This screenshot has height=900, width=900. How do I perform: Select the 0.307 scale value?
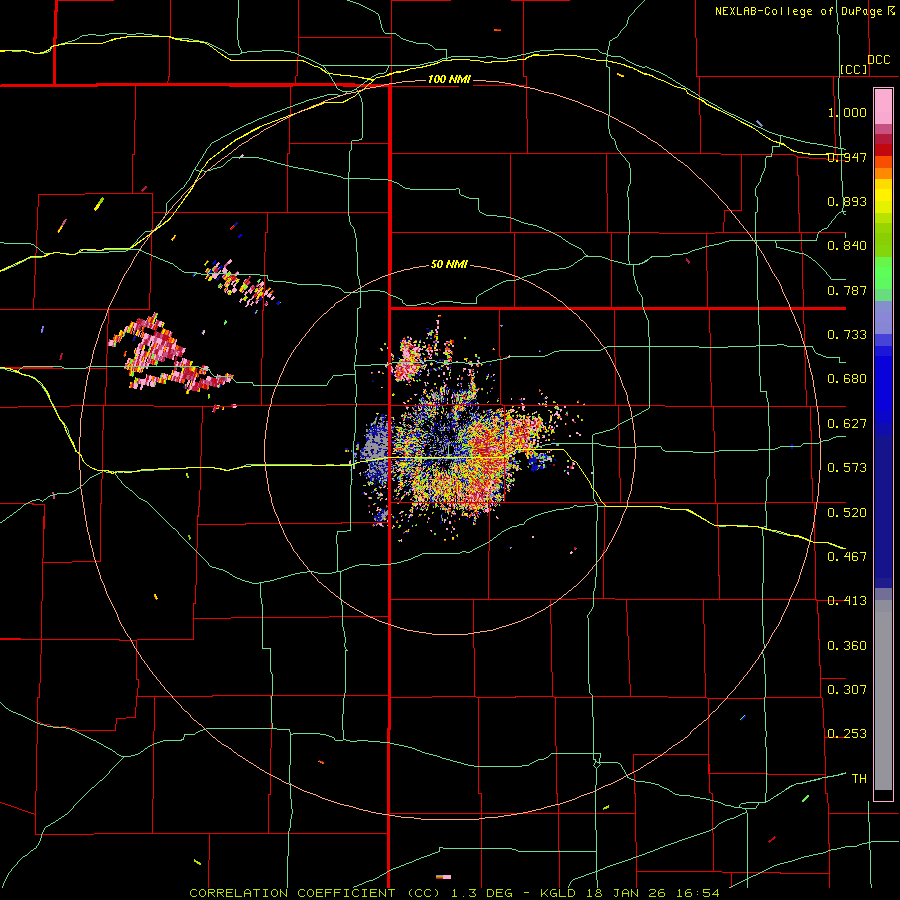pos(847,690)
